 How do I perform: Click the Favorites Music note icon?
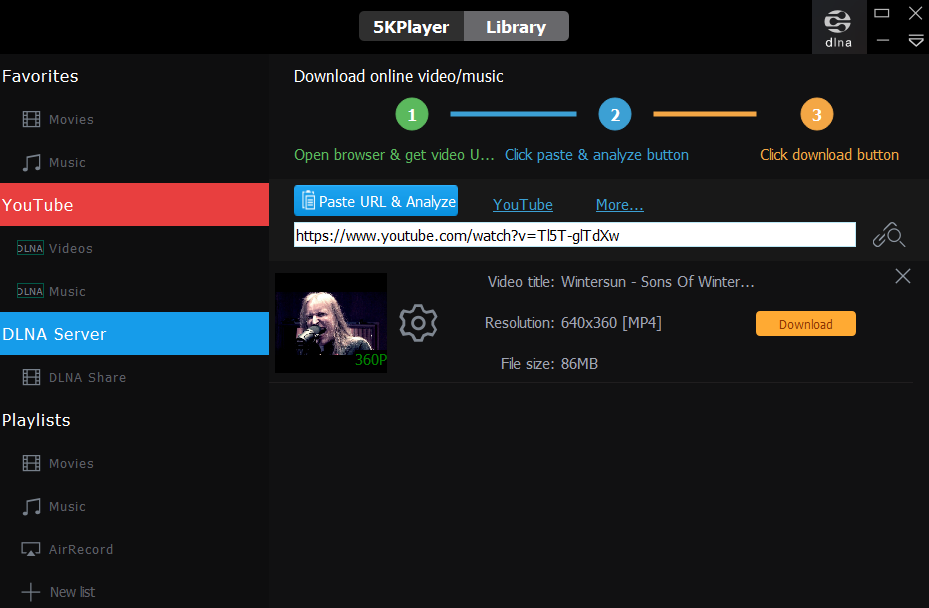click(31, 162)
